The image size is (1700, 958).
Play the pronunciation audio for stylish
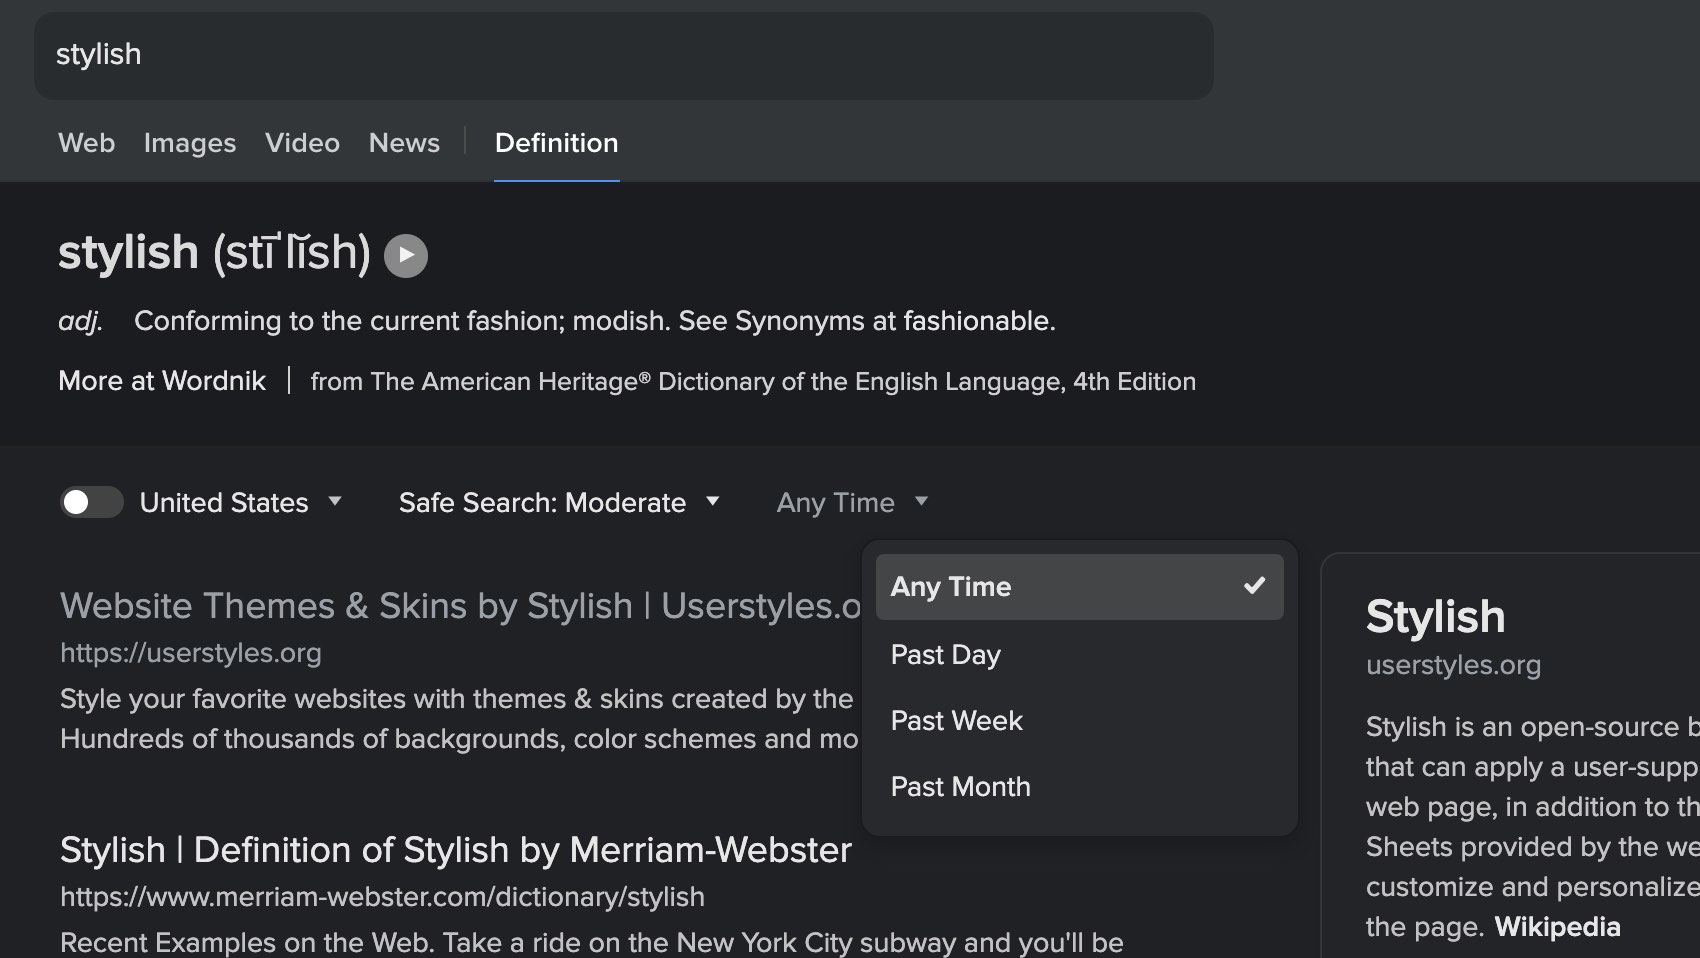406,255
